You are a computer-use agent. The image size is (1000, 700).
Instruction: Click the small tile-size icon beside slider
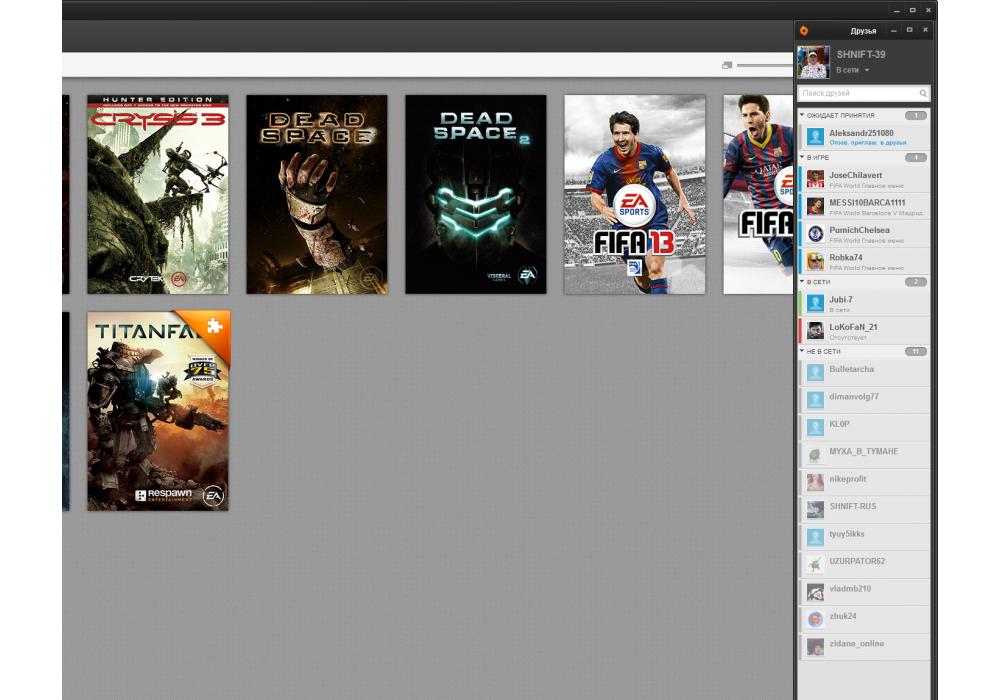tap(727, 65)
